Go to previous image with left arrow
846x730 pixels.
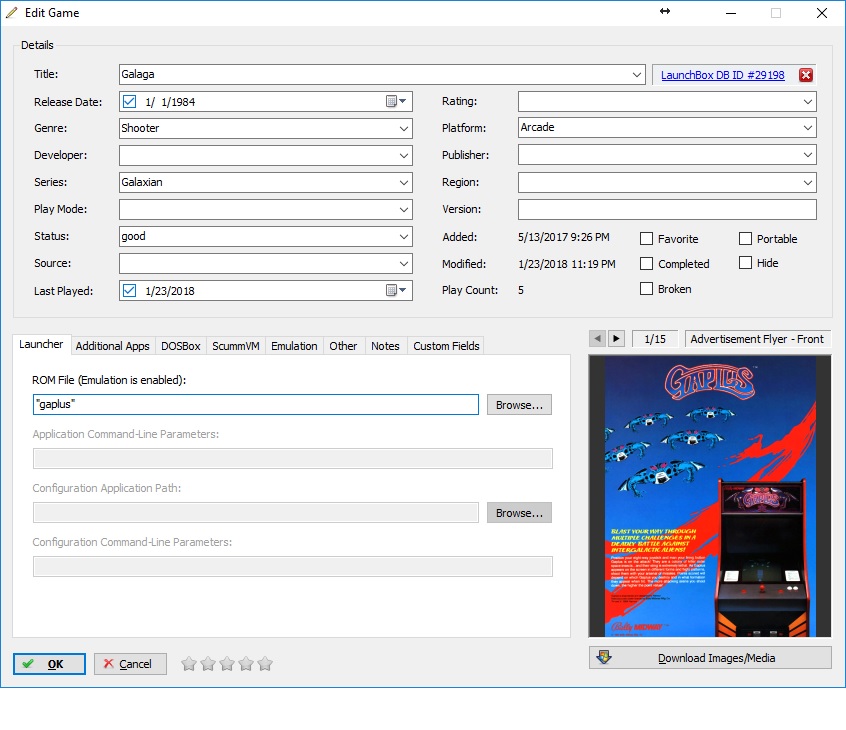597,338
